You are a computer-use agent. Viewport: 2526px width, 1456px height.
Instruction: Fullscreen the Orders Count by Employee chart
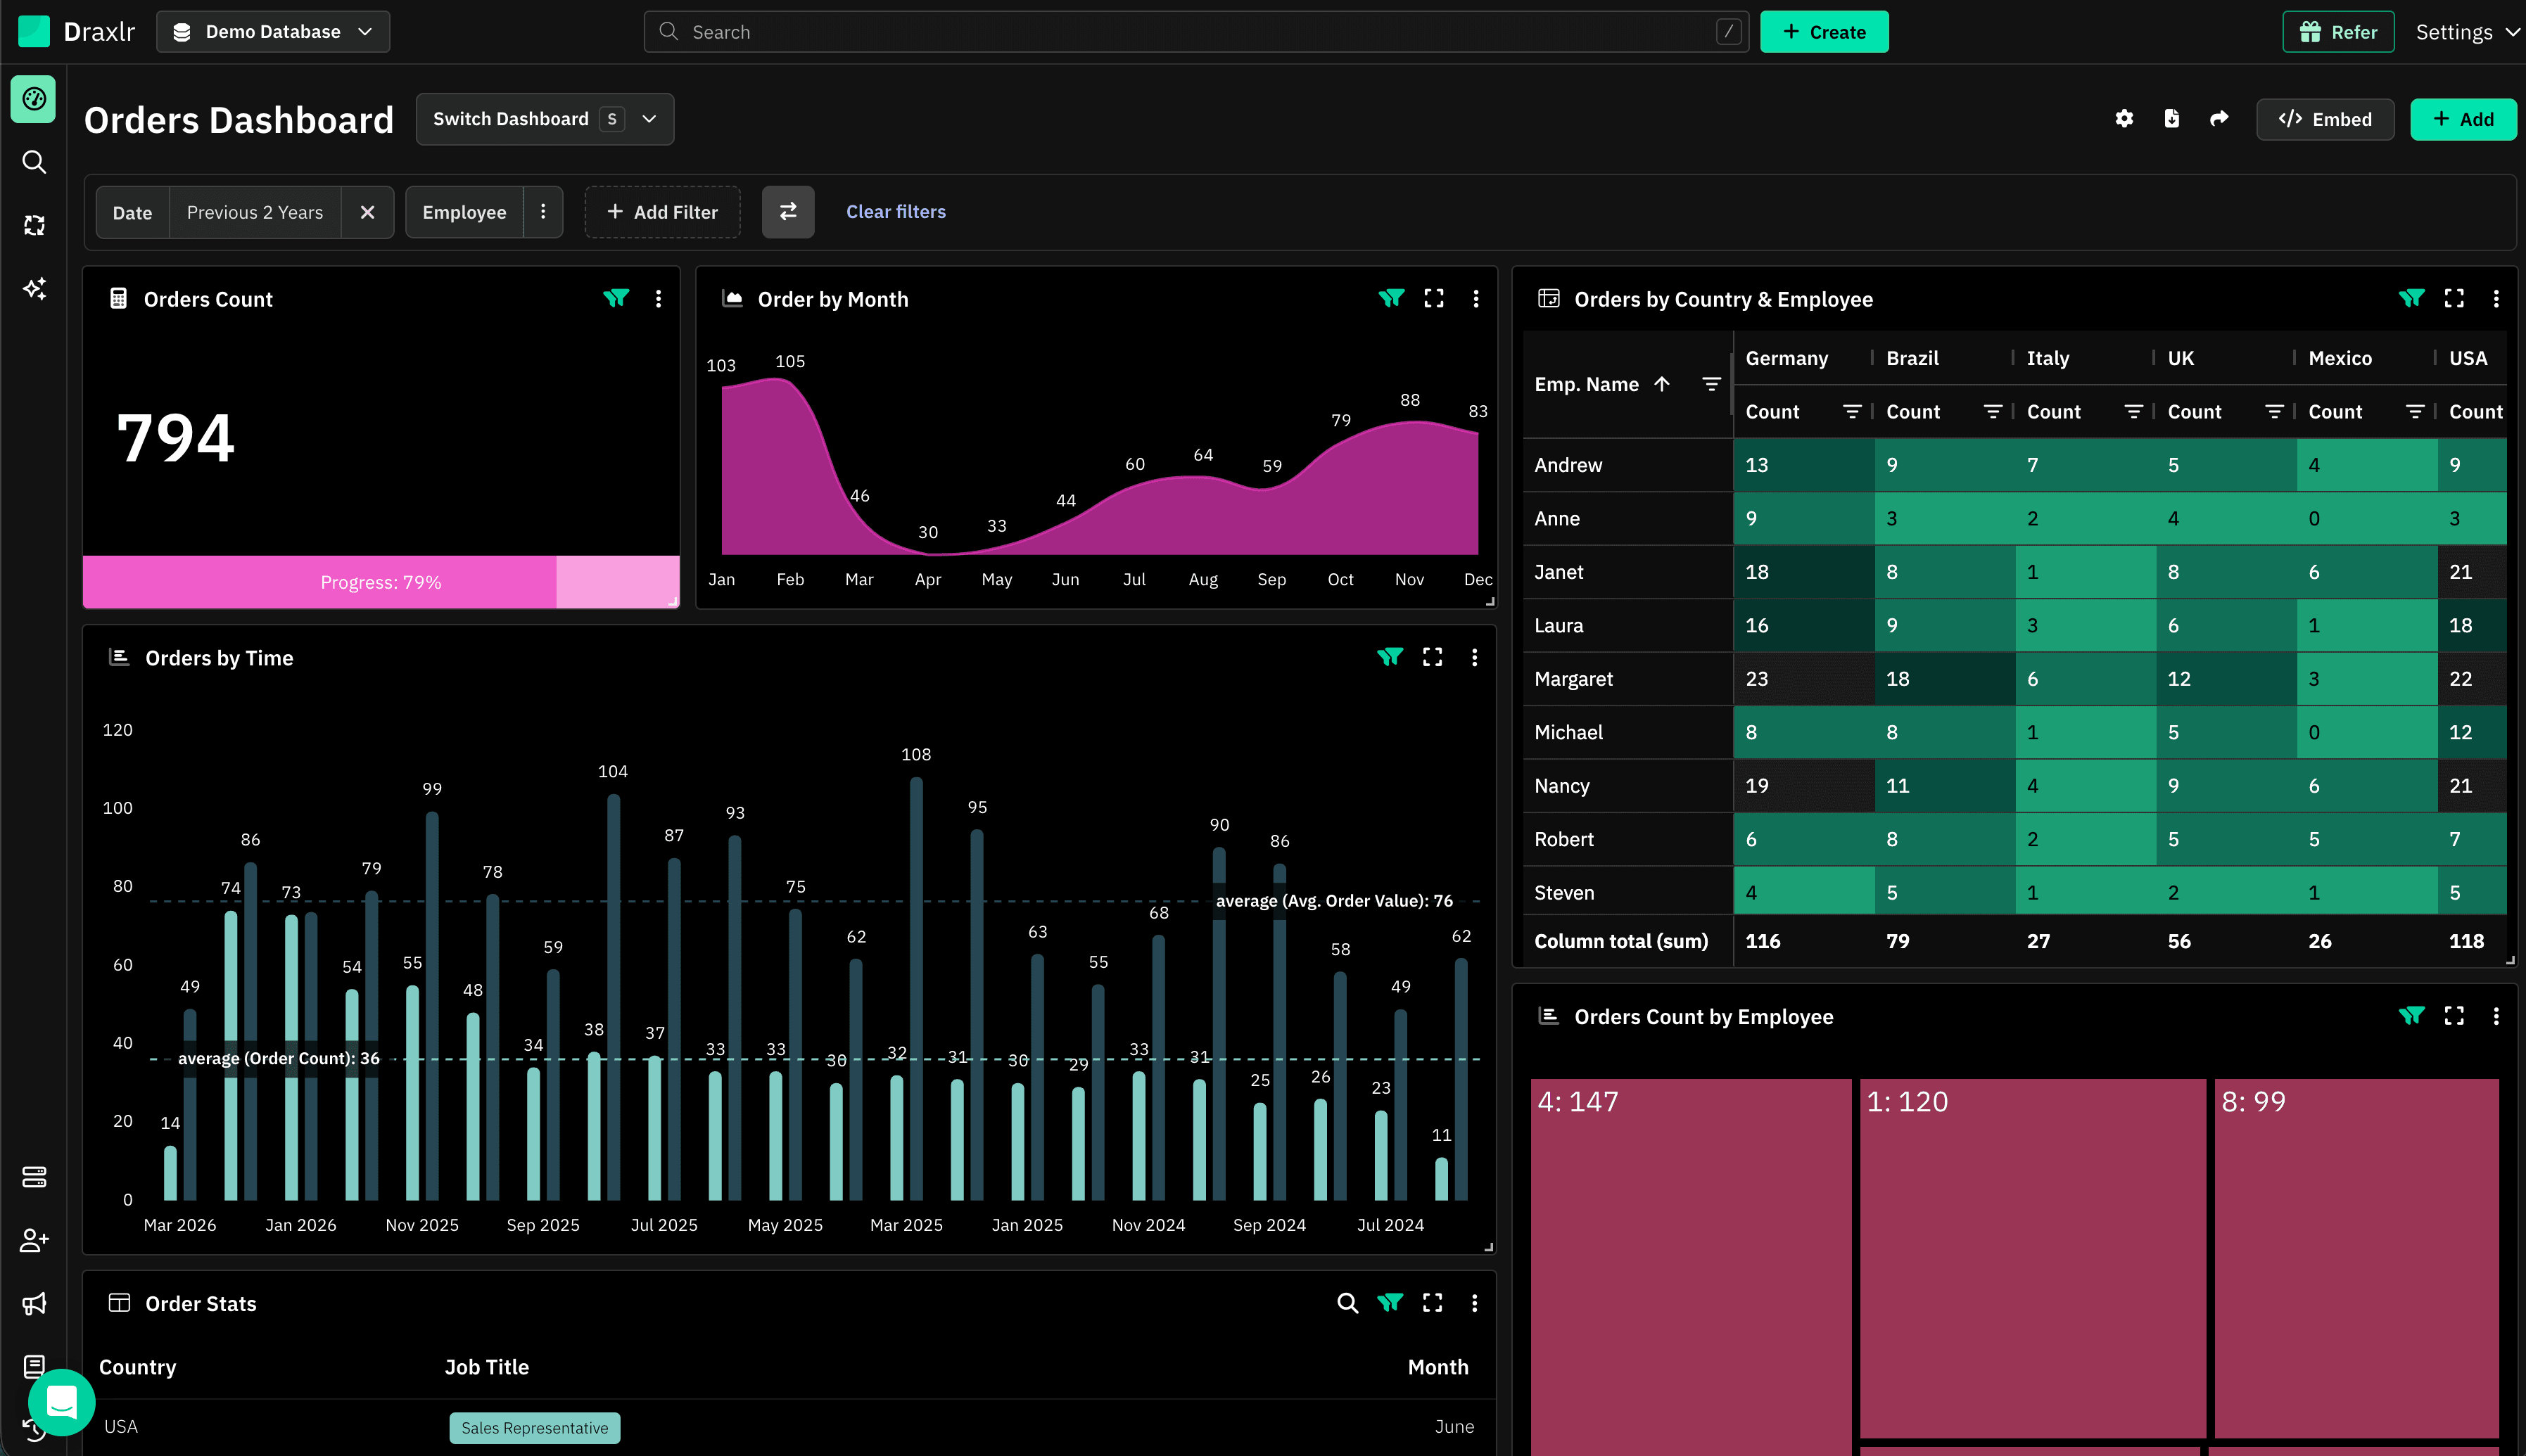[x=2454, y=1016]
